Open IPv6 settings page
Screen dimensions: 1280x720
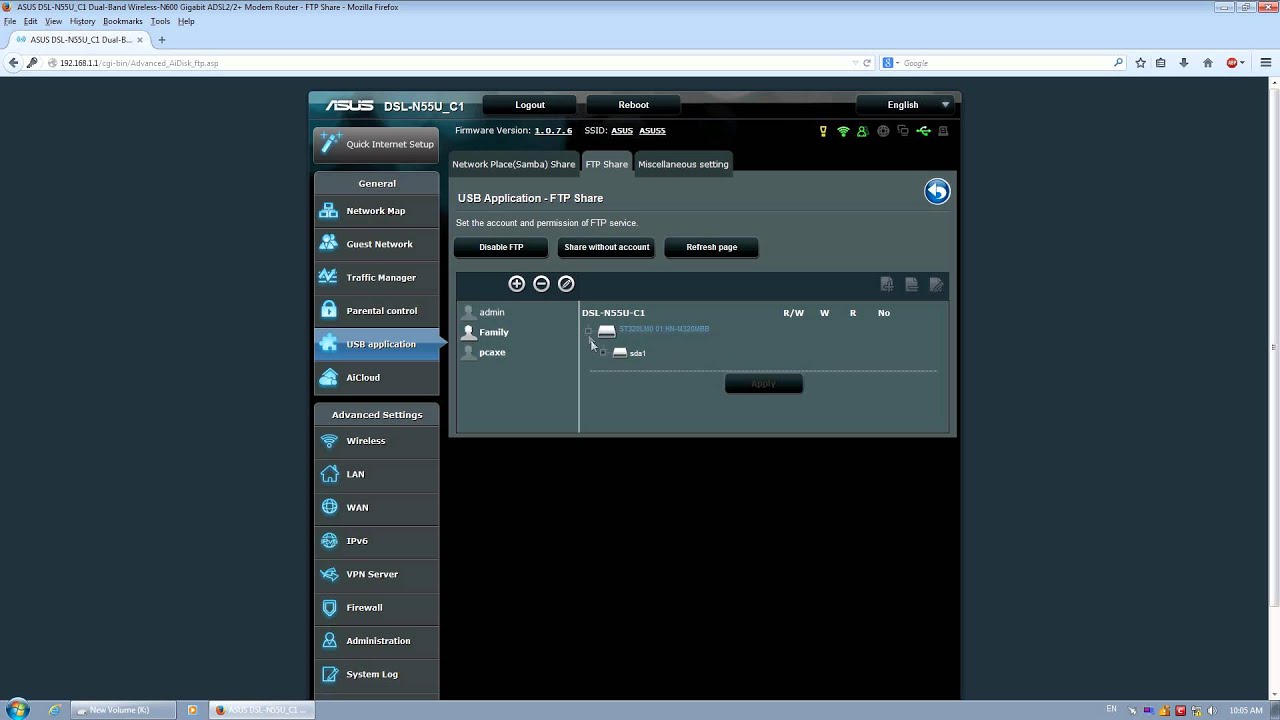376,541
